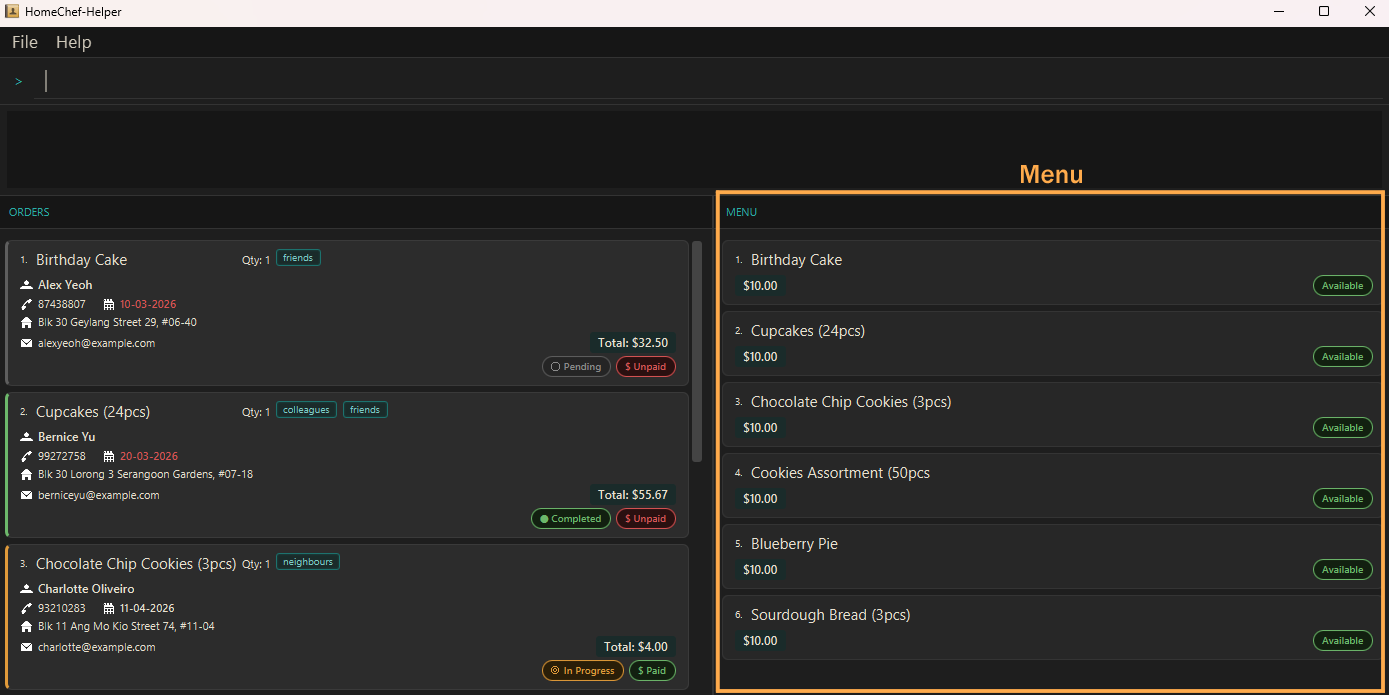1389x695 pixels.
Task: Open the Help menu
Action: pyautogui.click(x=73, y=42)
